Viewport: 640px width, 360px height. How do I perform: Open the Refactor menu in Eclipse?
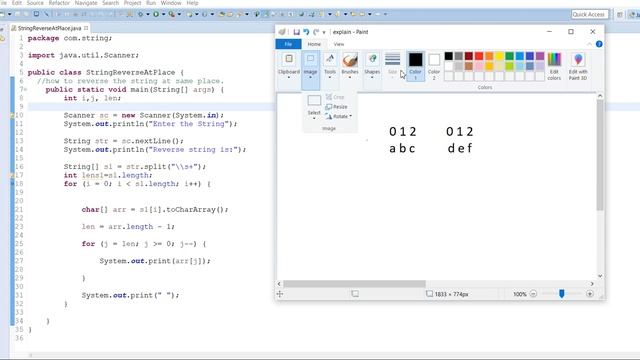pyautogui.click(x=59, y=3)
